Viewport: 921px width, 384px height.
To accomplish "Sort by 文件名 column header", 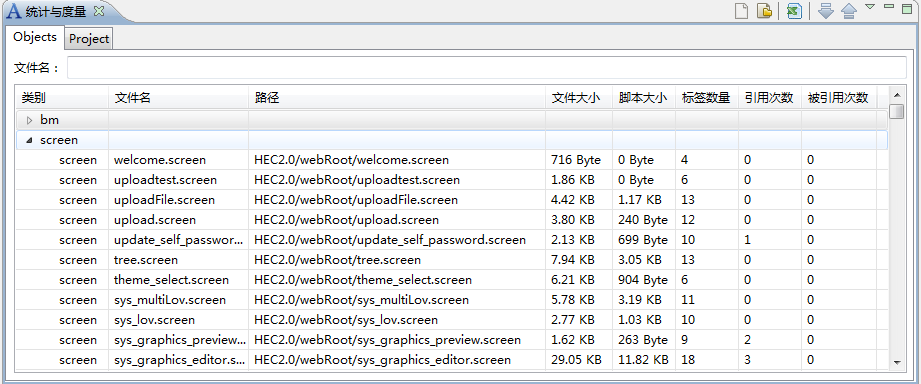I will click(x=178, y=97).
